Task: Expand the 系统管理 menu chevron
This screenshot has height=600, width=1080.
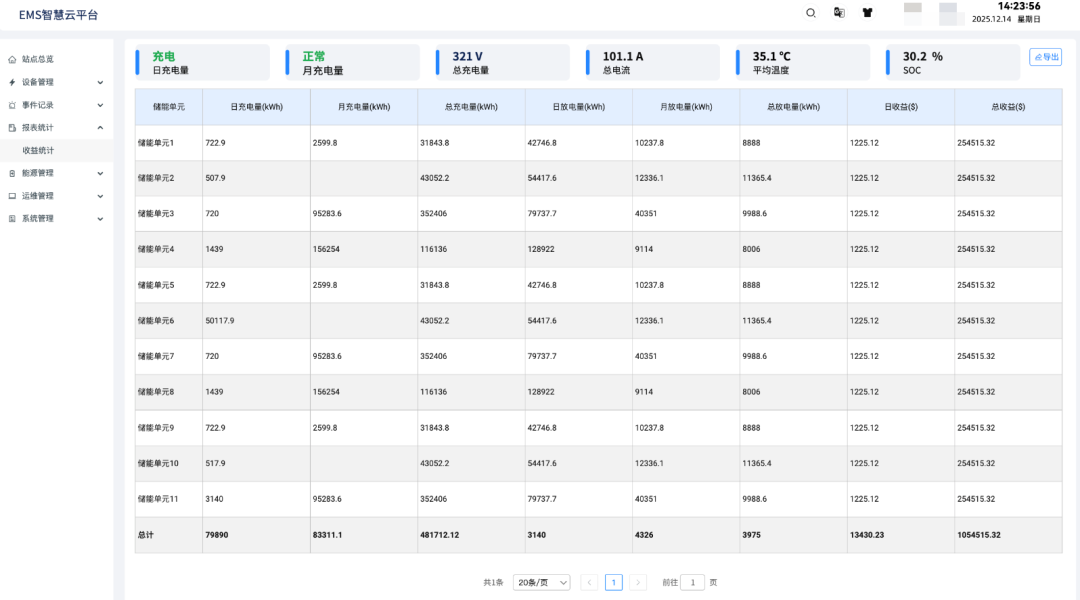Action: (100, 218)
